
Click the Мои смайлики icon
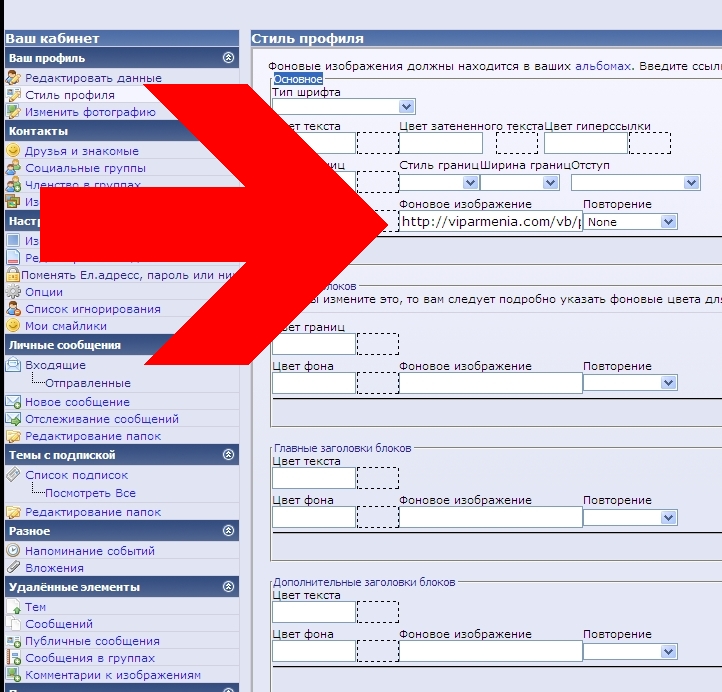(x=13, y=326)
